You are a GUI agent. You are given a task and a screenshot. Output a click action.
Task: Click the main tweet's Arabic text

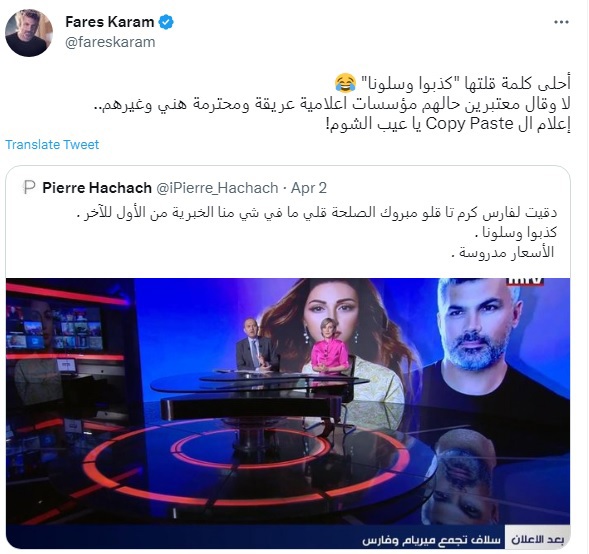pyautogui.click(x=332, y=104)
